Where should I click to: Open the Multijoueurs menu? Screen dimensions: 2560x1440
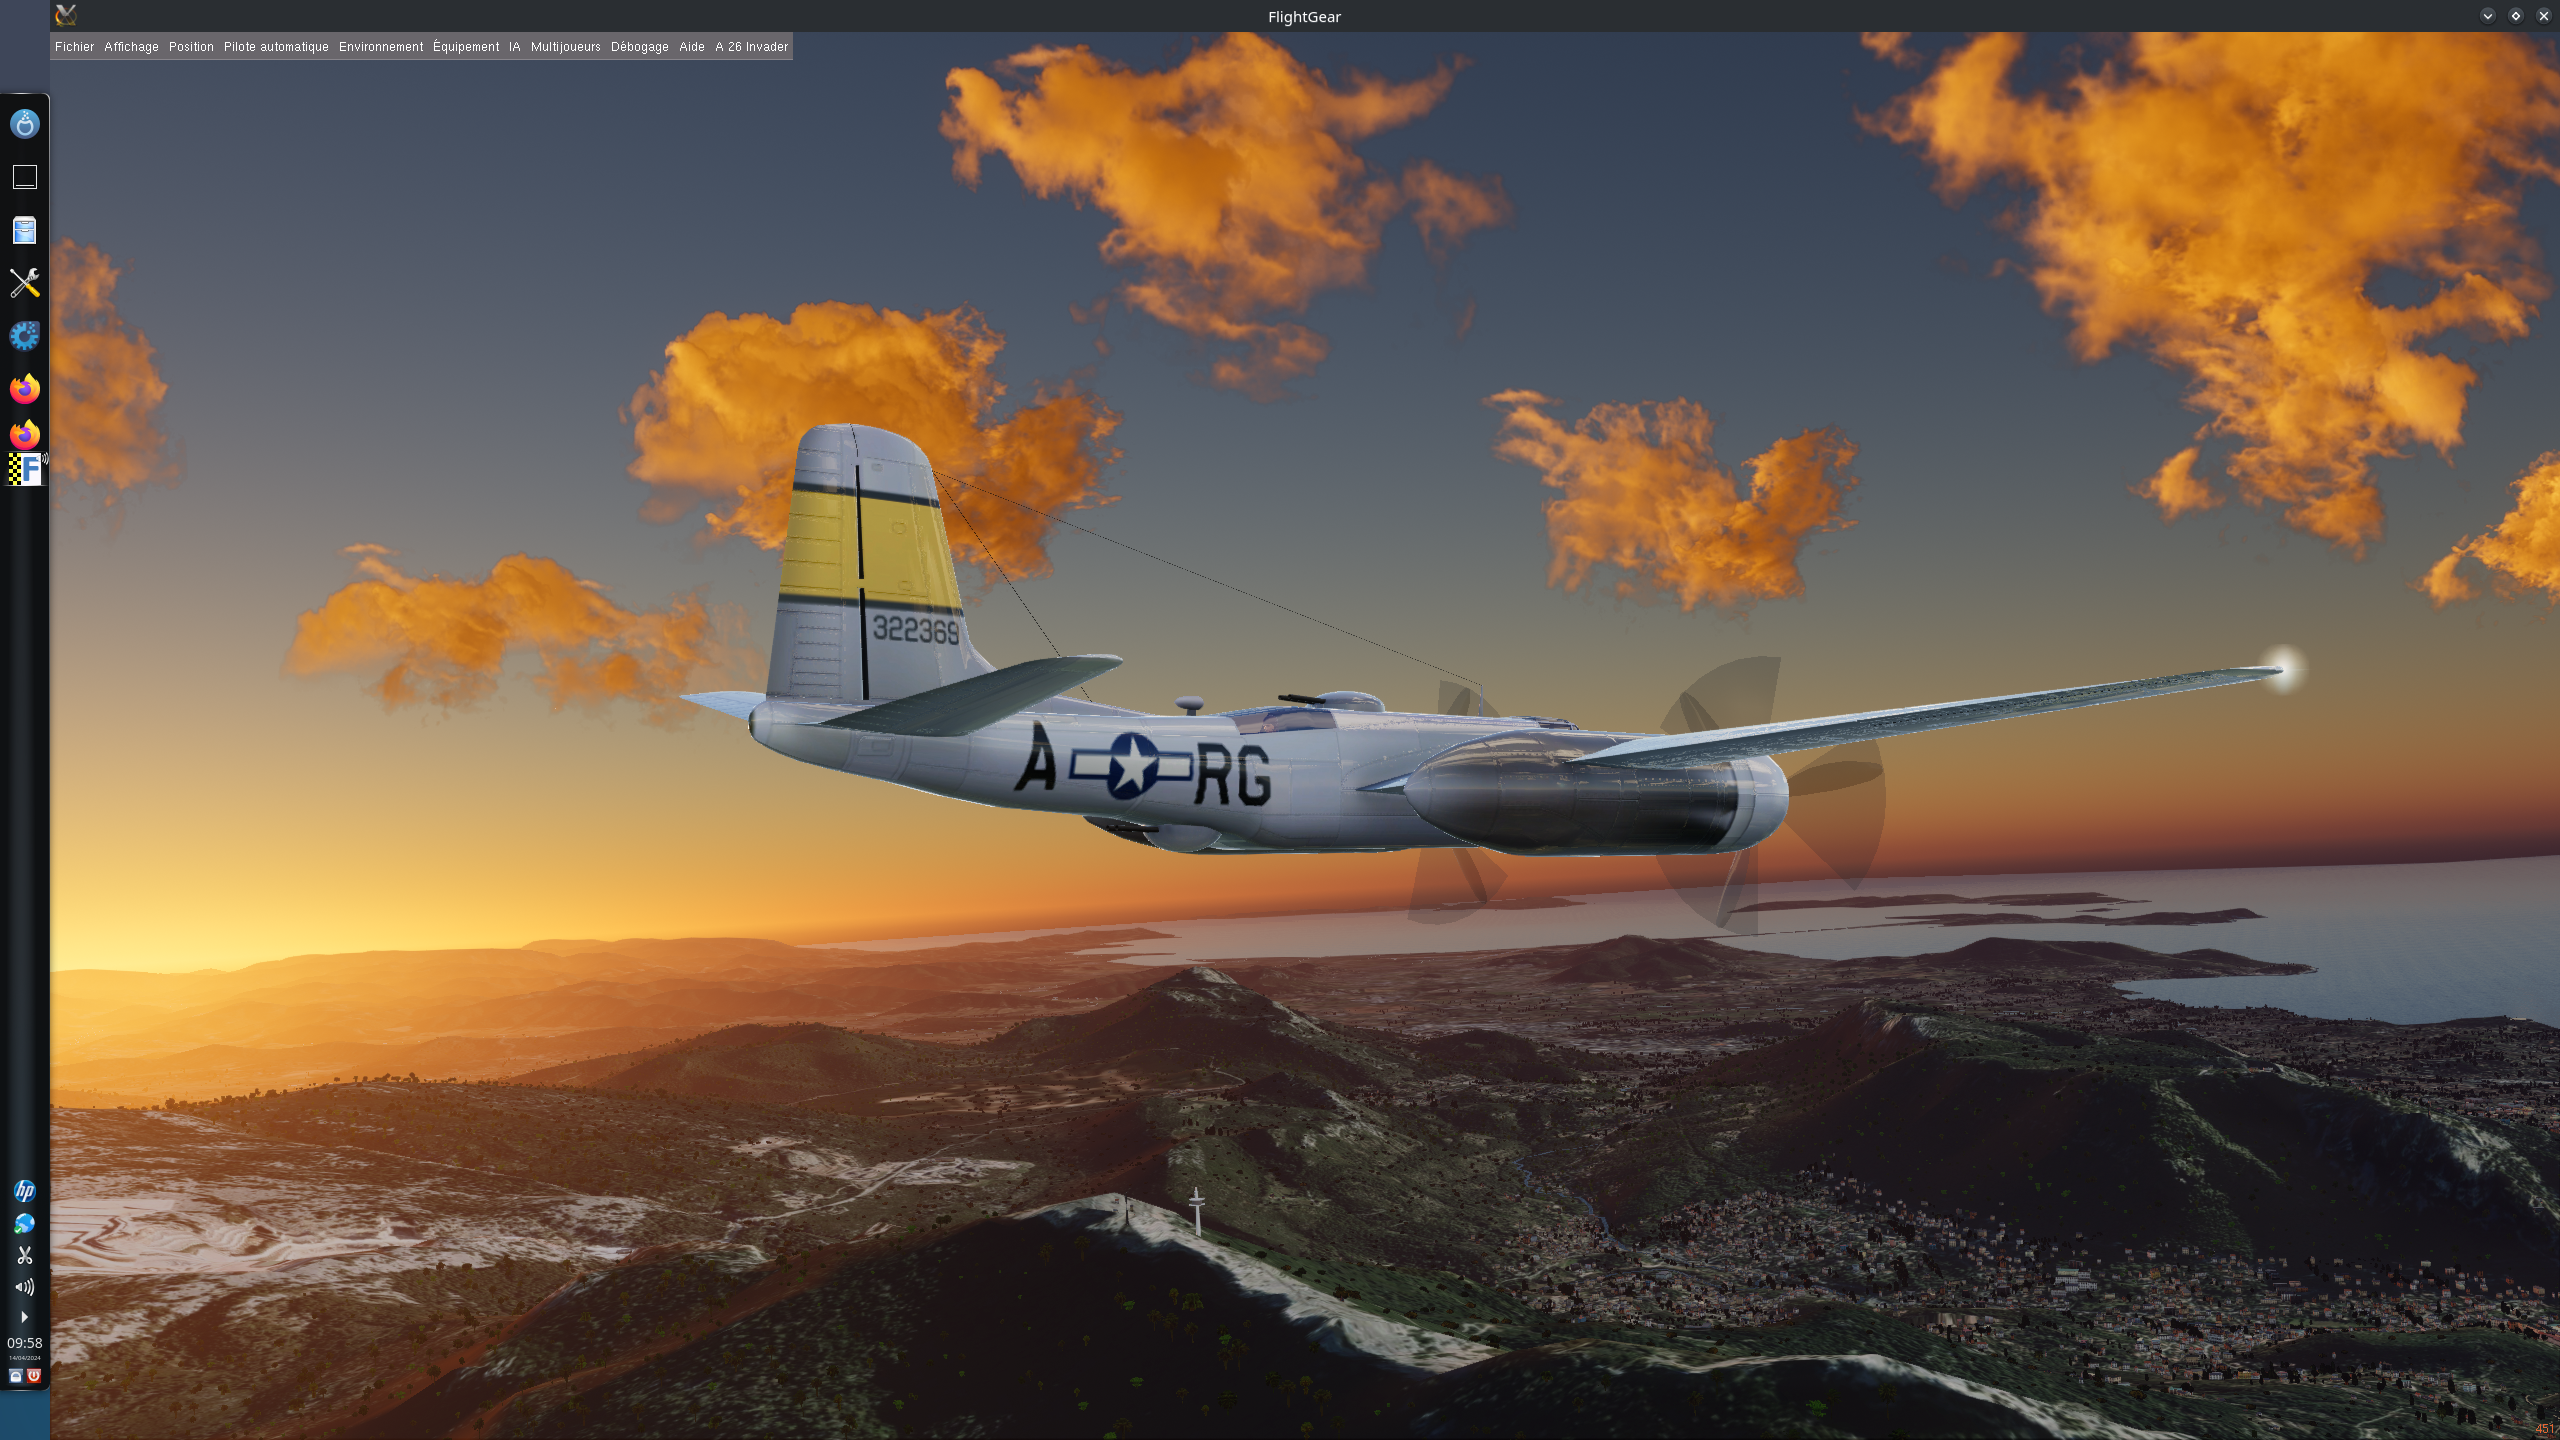tap(565, 47)
